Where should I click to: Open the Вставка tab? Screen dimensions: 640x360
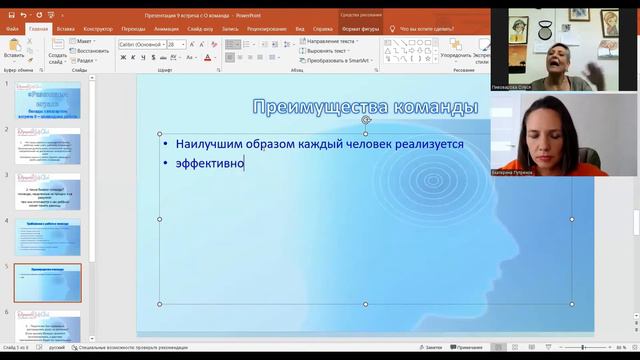point(65,29)
